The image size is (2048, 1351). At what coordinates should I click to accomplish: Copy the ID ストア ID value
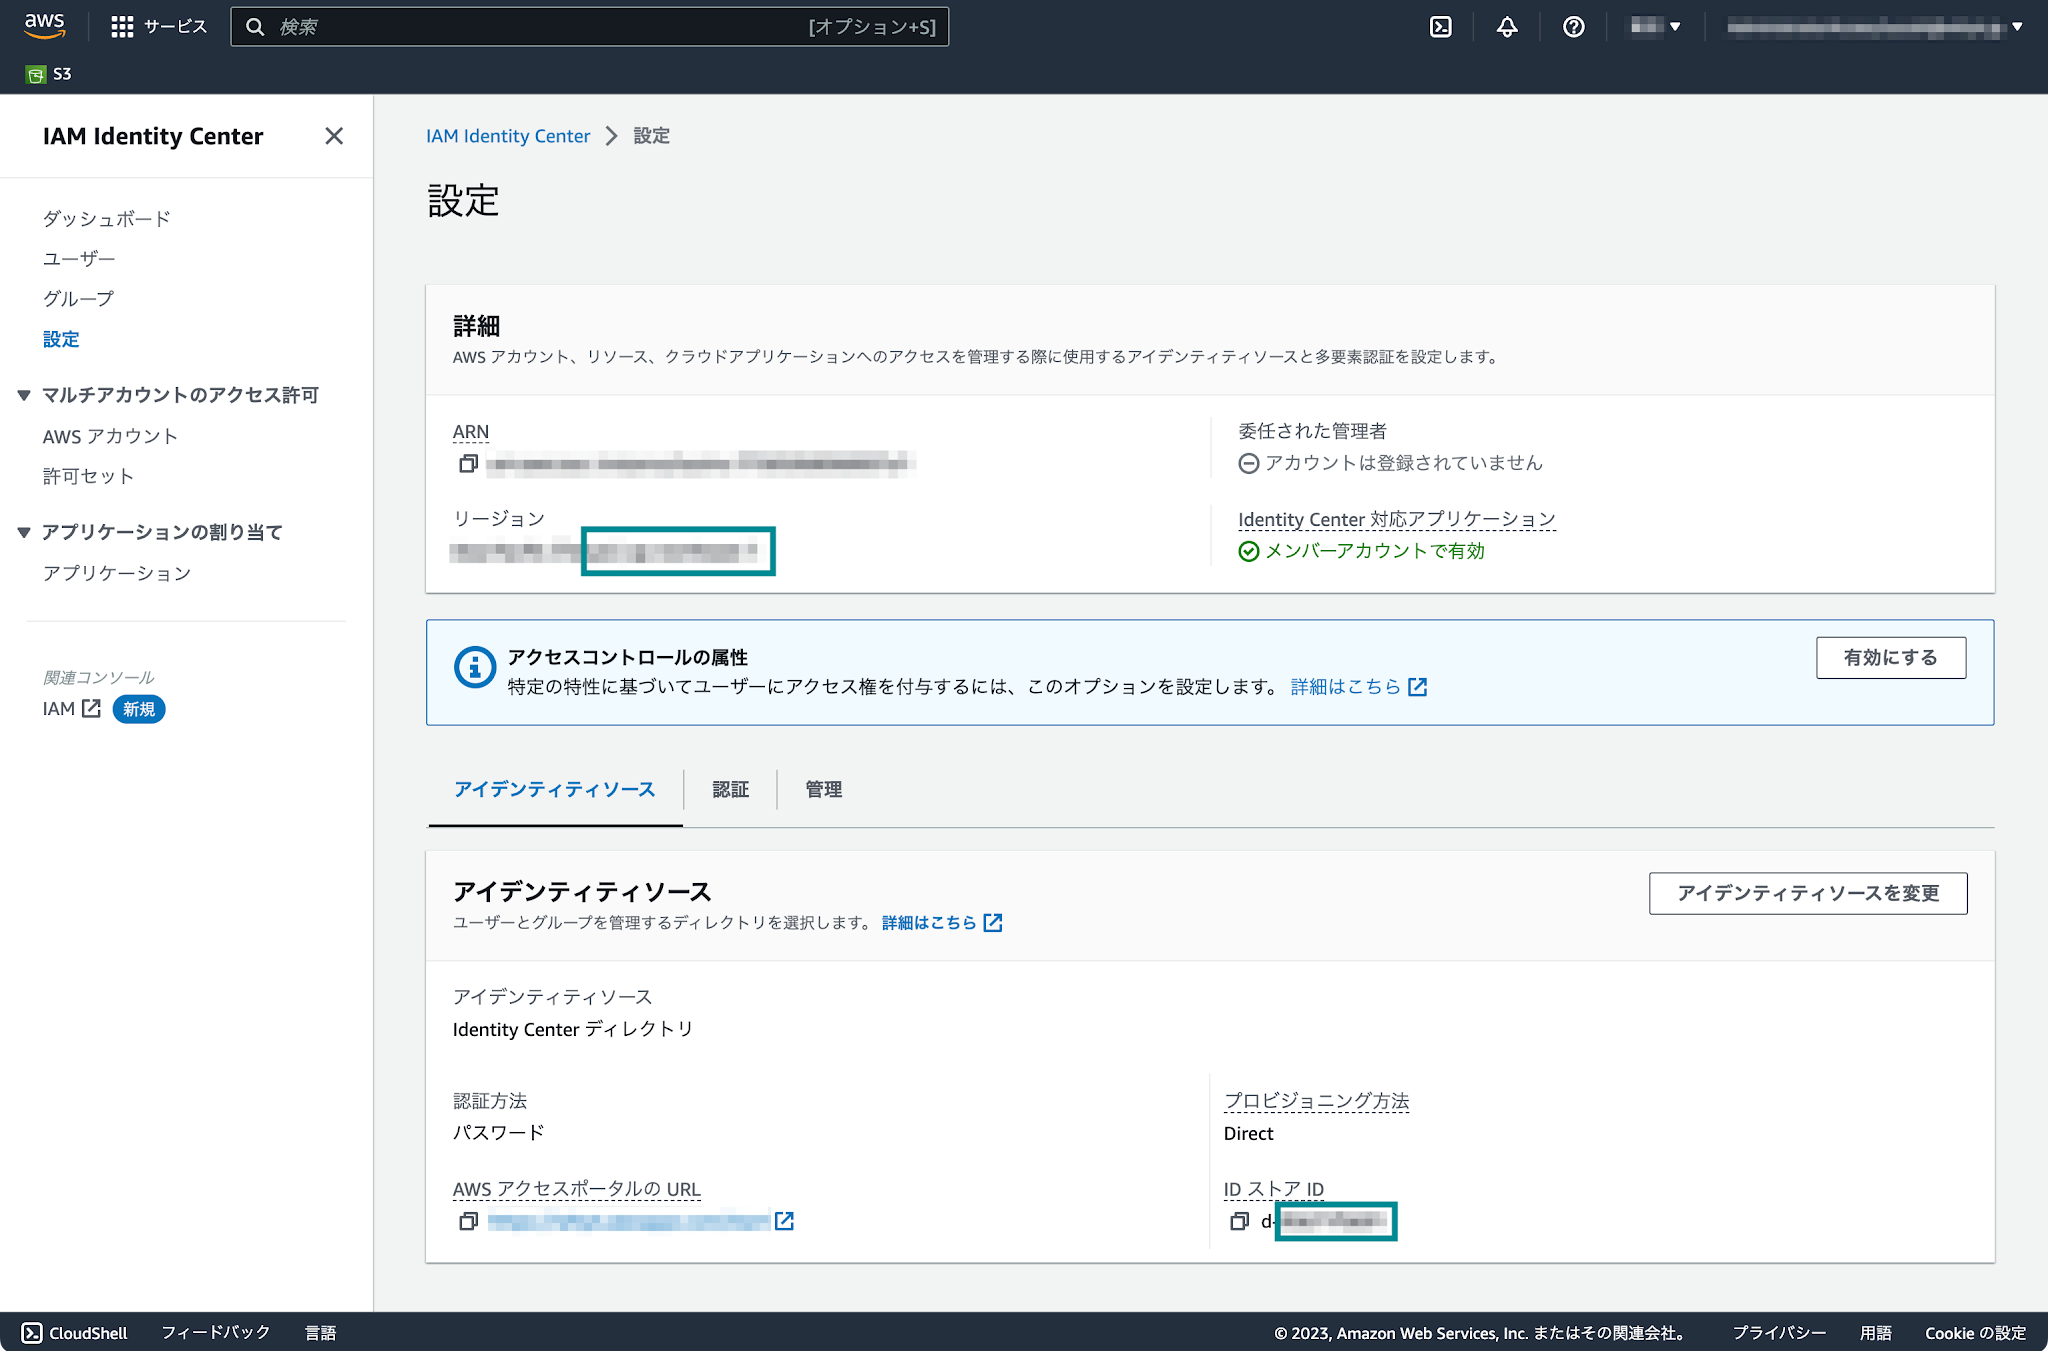(x=1239, y=1221)
